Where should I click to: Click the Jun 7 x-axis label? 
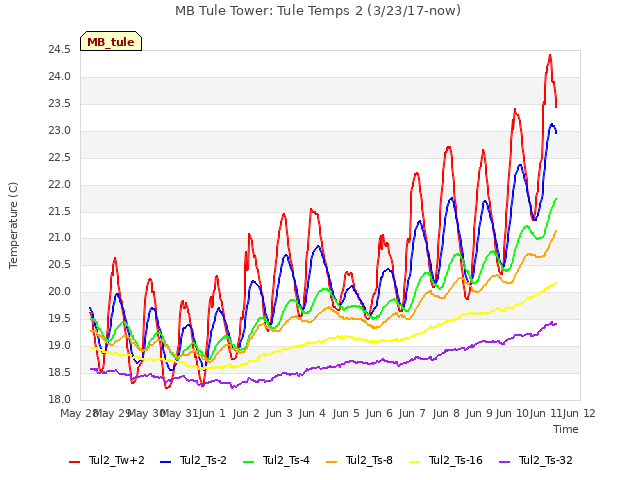412,413
